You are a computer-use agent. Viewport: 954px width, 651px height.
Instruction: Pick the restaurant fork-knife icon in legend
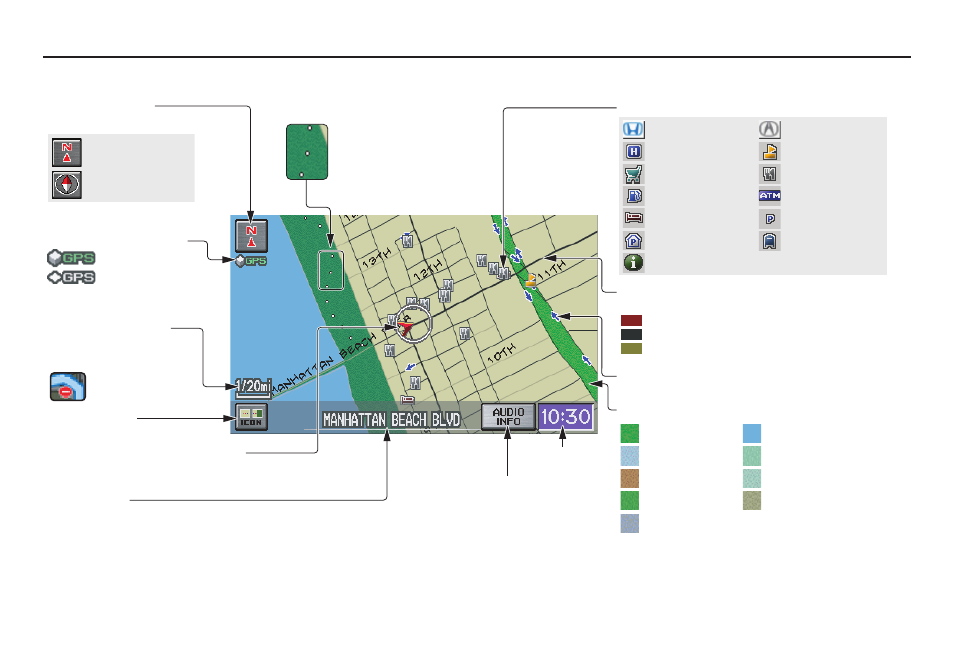770,175
